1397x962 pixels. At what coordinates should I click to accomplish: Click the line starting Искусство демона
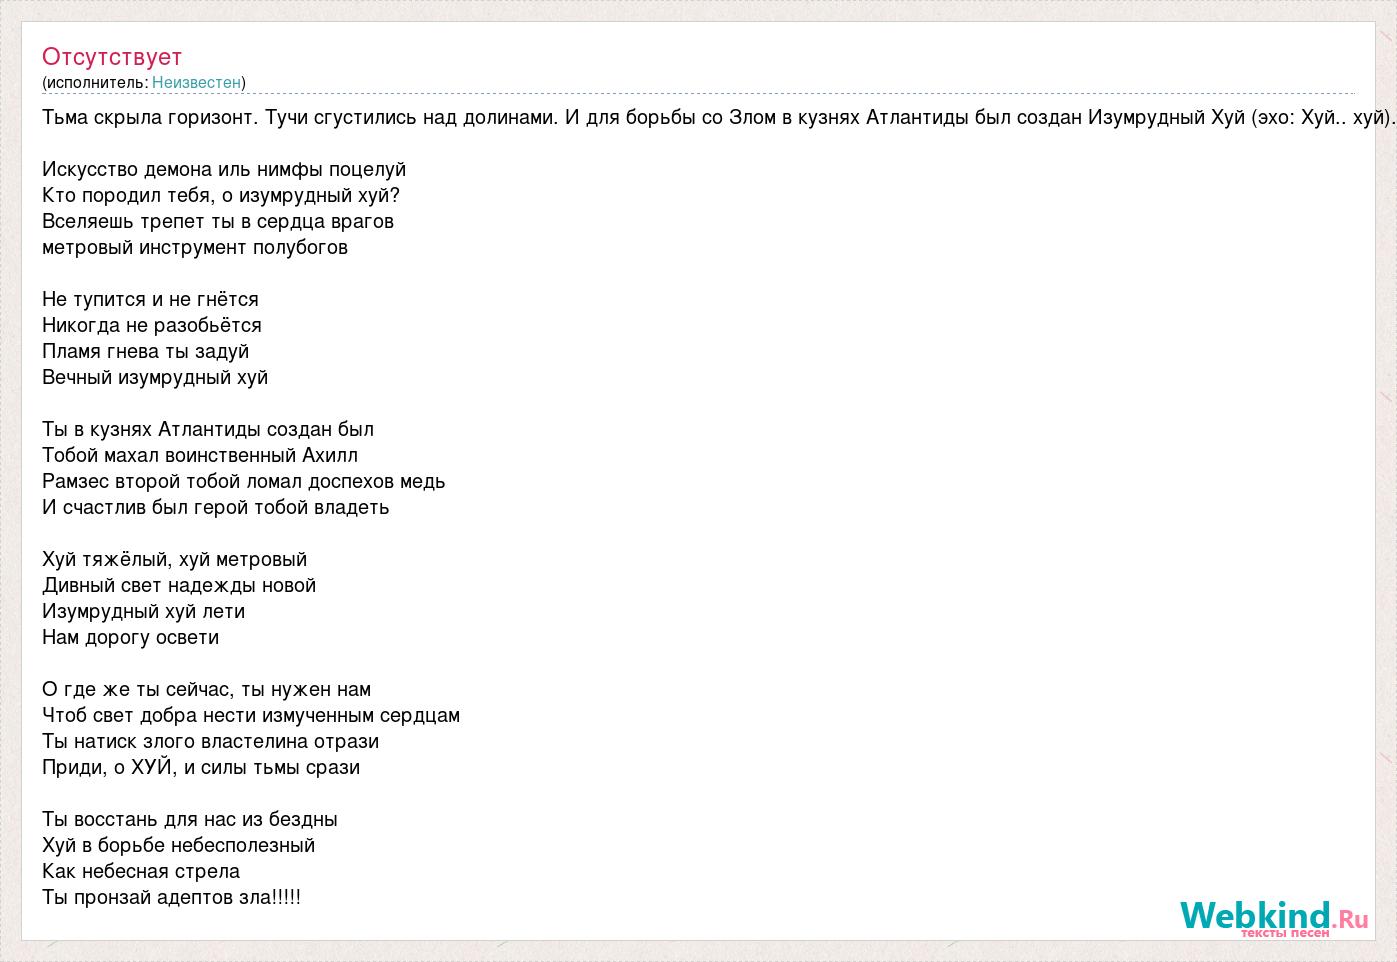(x=224, y=169)
